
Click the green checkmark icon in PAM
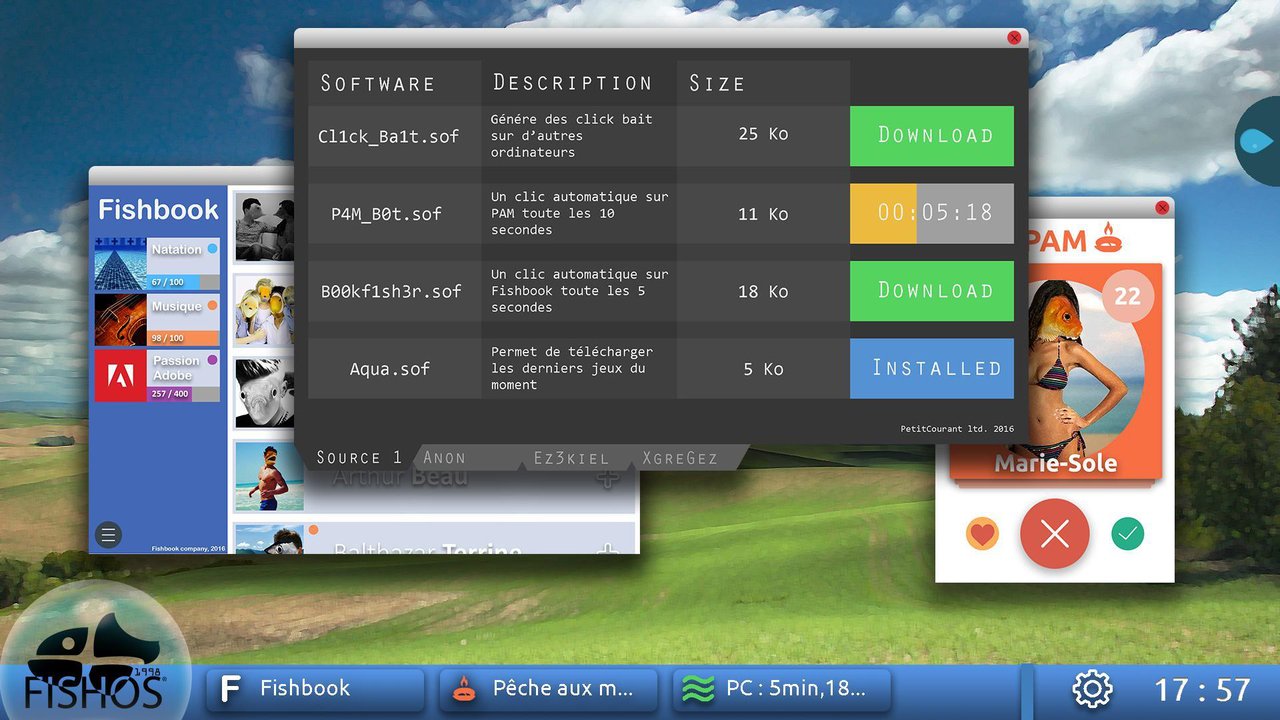[x=1128, y=534]
